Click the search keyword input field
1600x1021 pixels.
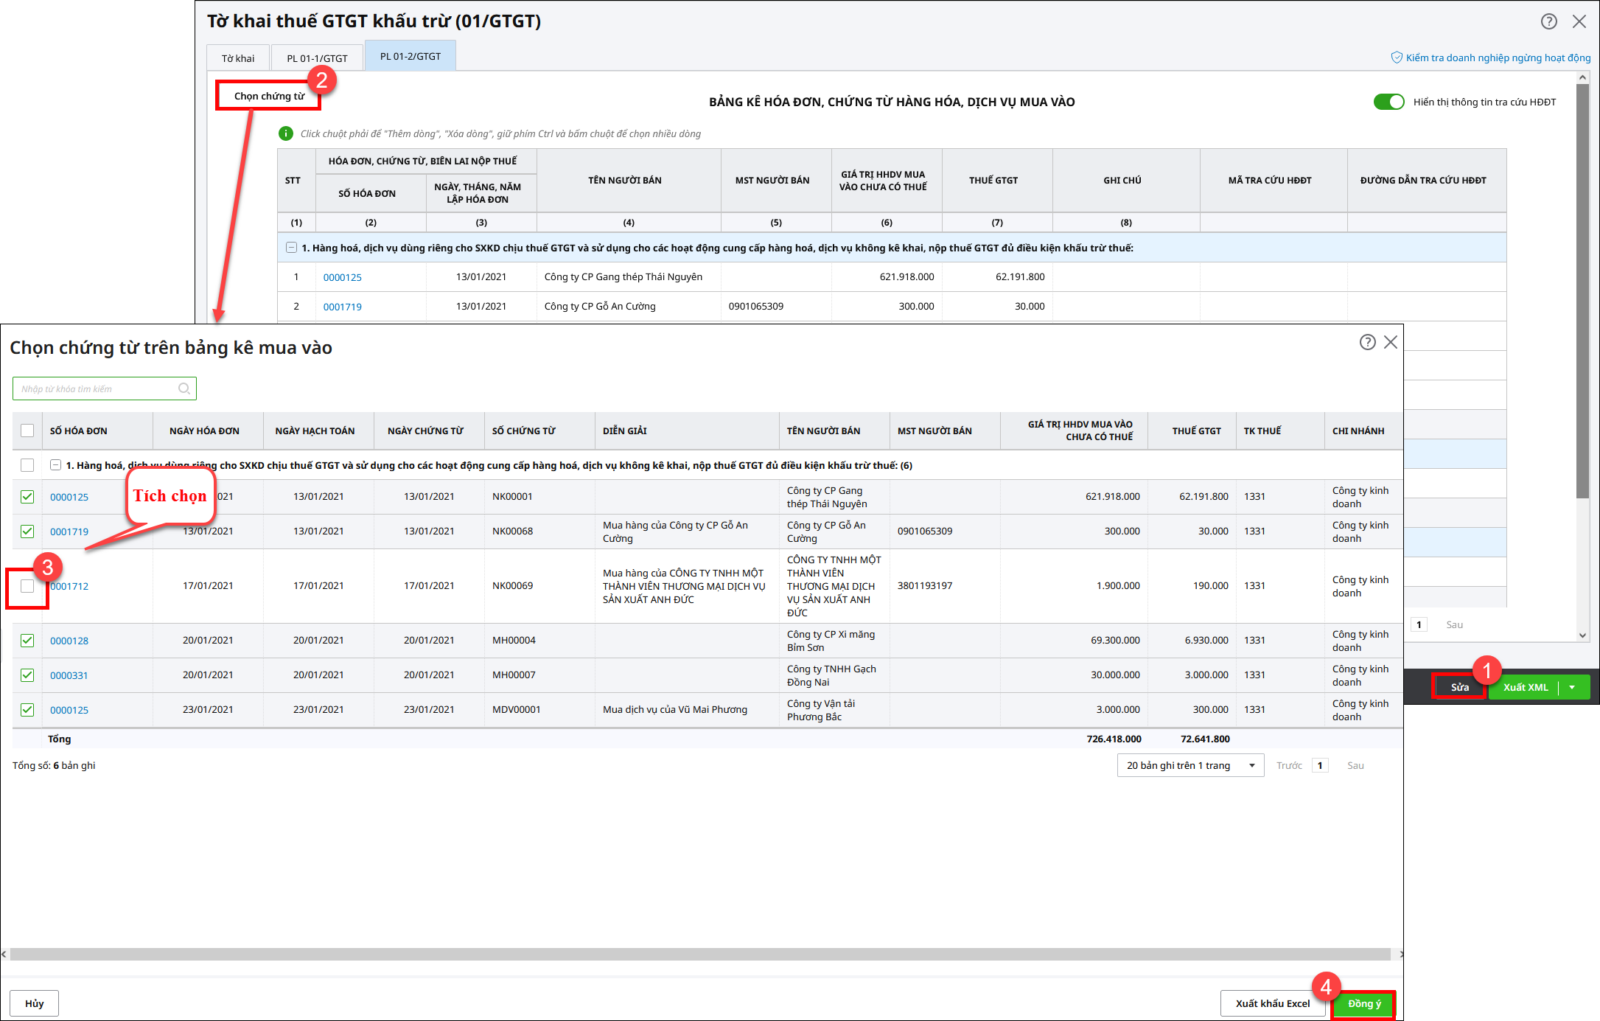(95, 389)
